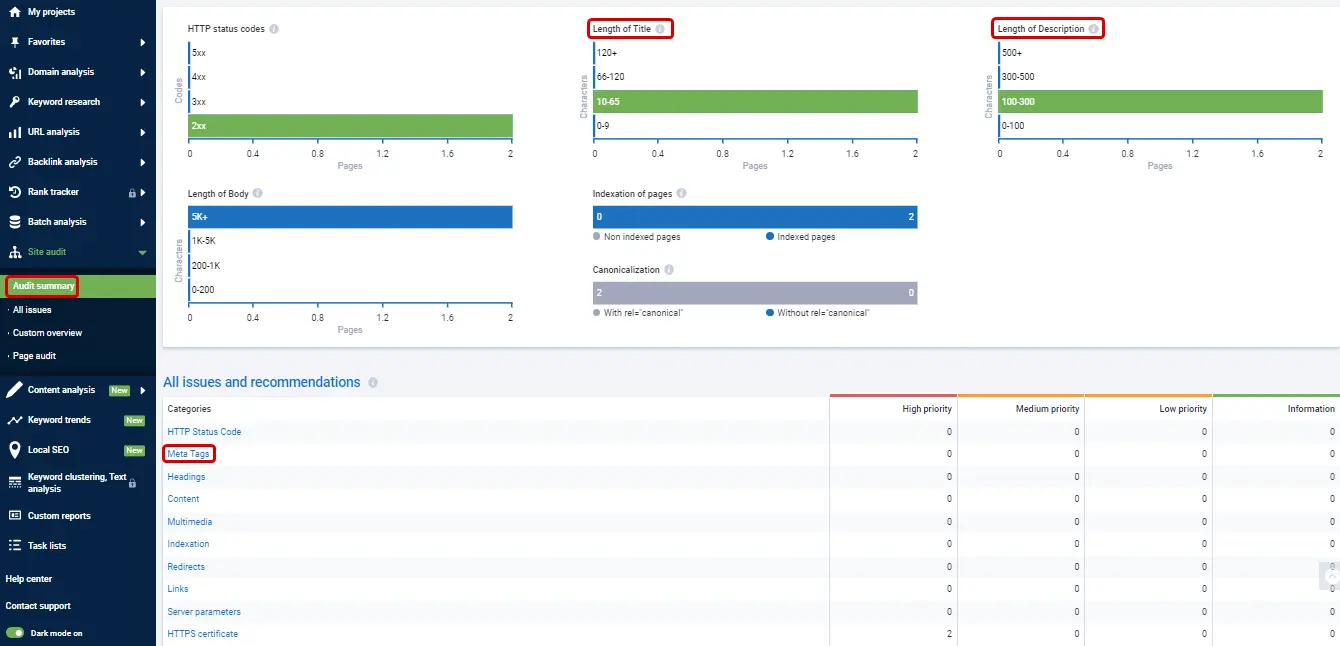This screenshot has width=1340, height=646.
Task: Click info icon beside Length of Title
Action: 660,29
